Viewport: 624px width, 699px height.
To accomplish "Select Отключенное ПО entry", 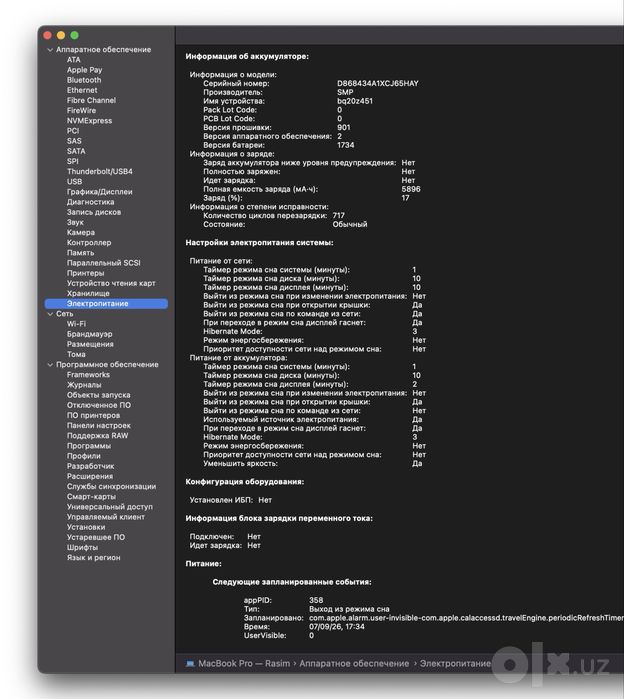I will point(99,405).
